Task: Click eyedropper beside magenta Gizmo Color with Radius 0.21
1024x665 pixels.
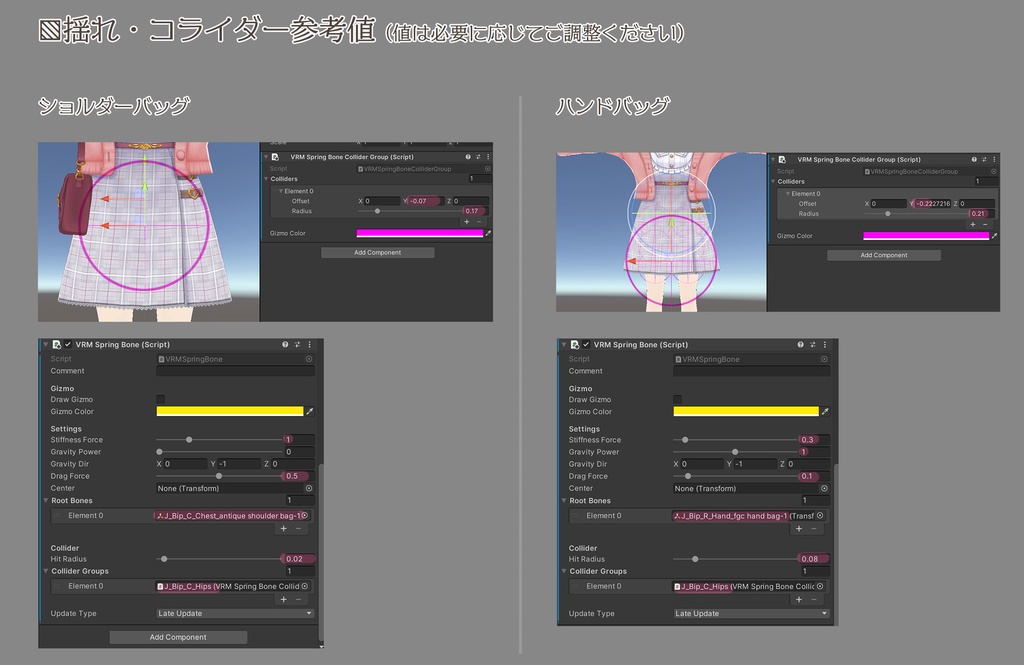Action: [995, 236]
